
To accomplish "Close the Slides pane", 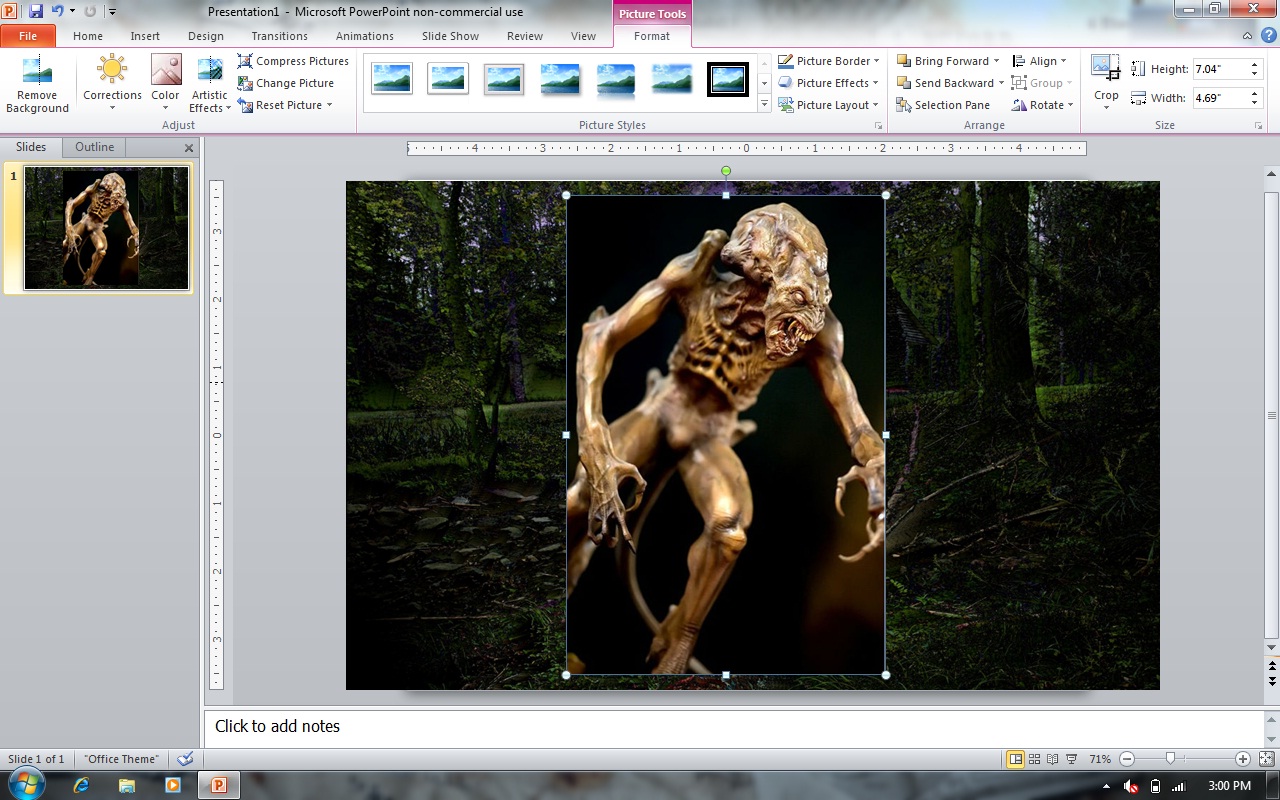I will (x=189, y=148).
